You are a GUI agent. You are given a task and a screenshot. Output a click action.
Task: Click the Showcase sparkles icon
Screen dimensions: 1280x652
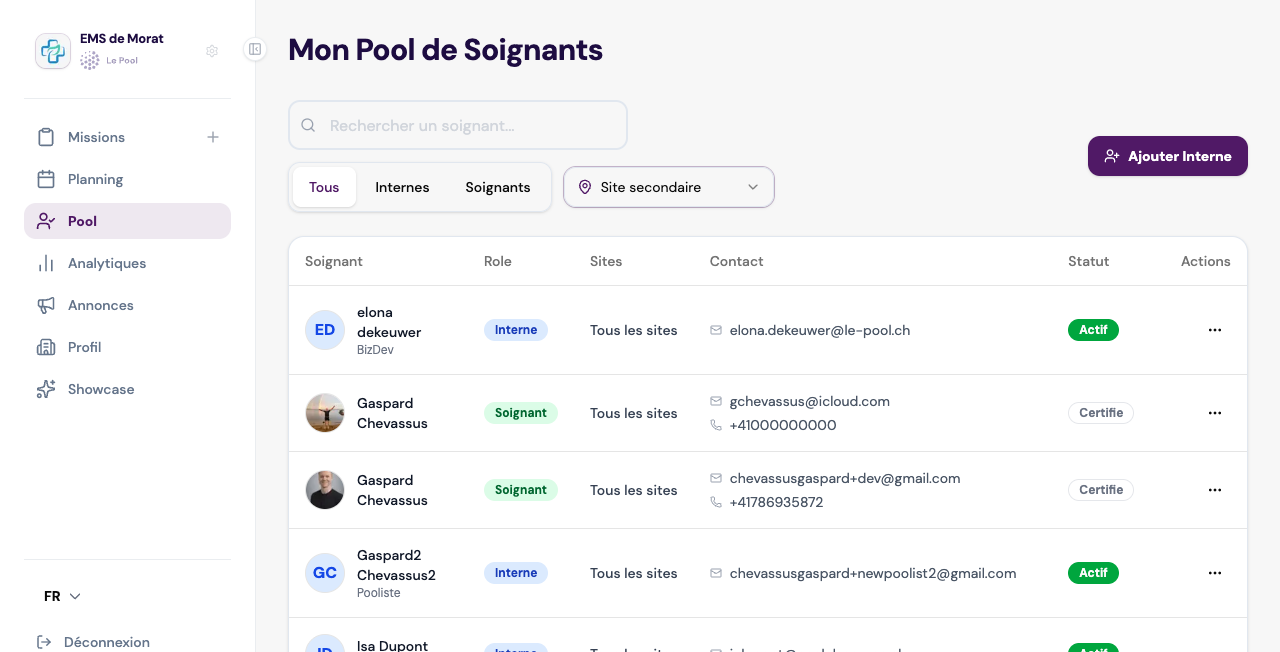point(46,389)
